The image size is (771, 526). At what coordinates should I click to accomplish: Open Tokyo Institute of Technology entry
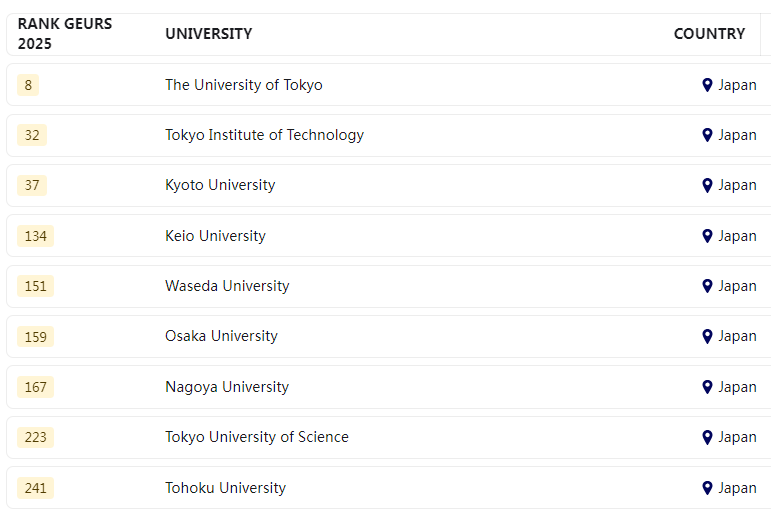264,135
